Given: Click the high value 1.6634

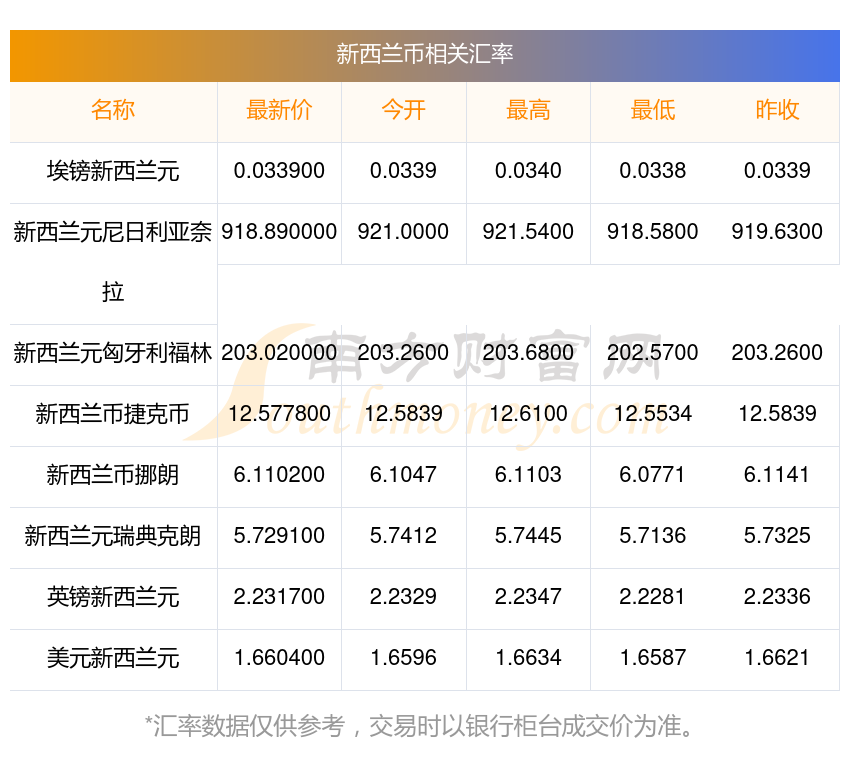Looking at the screenshot, I should click(528, 658).
